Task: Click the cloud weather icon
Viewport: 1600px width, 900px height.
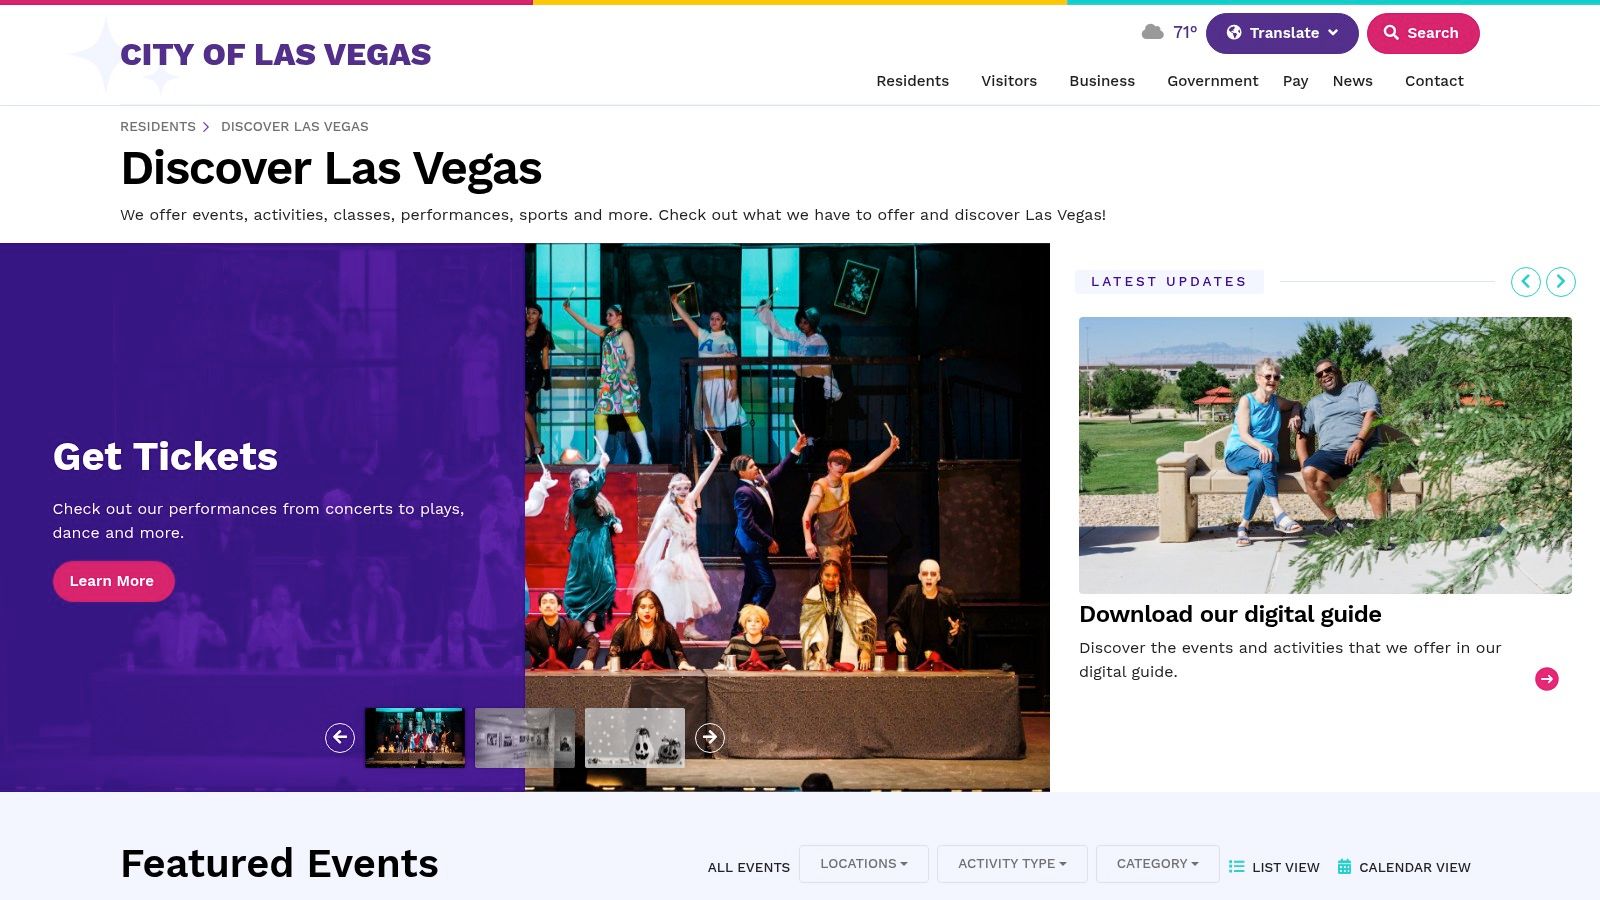Action: point(1152,32)
